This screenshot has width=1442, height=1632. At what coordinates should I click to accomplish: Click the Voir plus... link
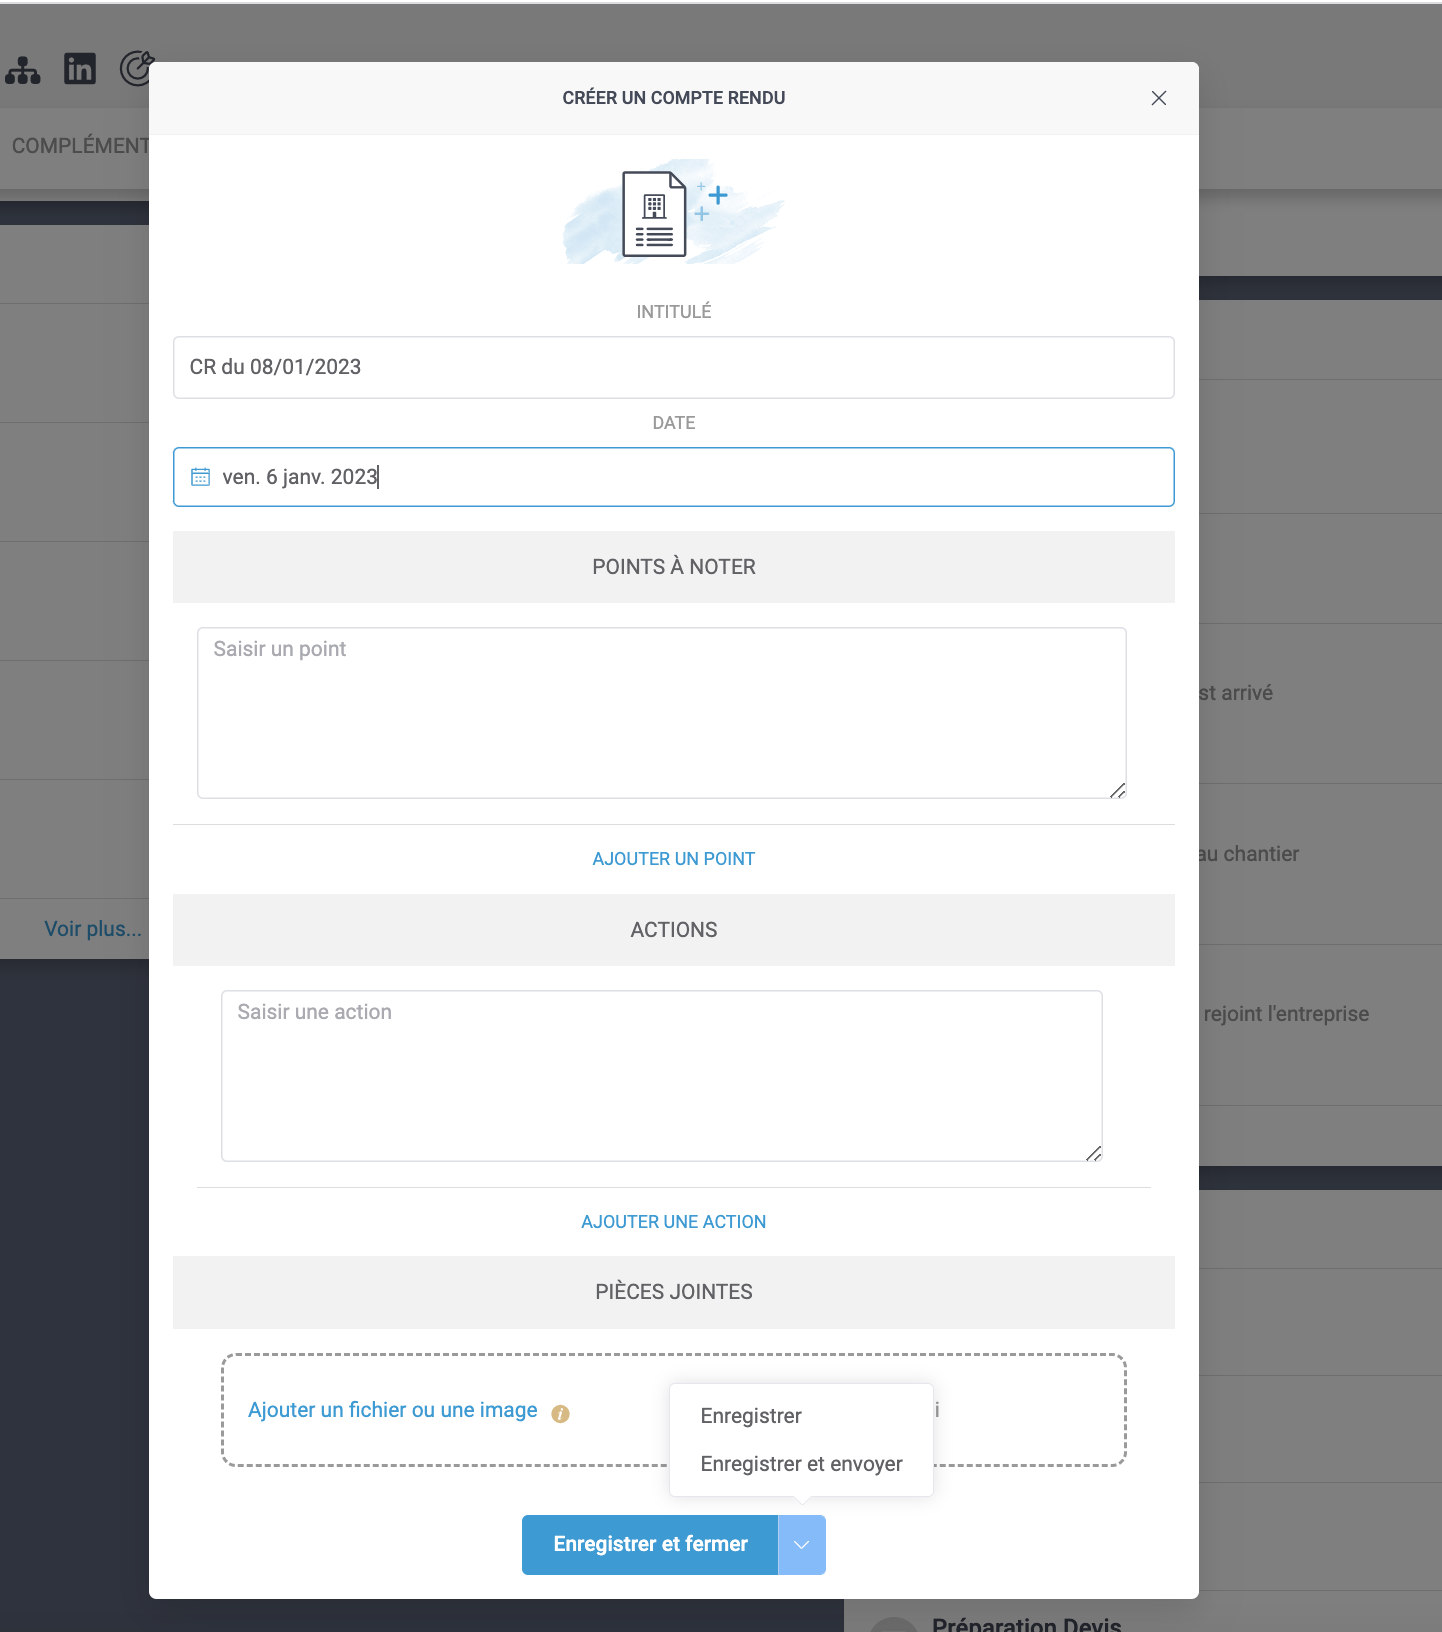92,929
